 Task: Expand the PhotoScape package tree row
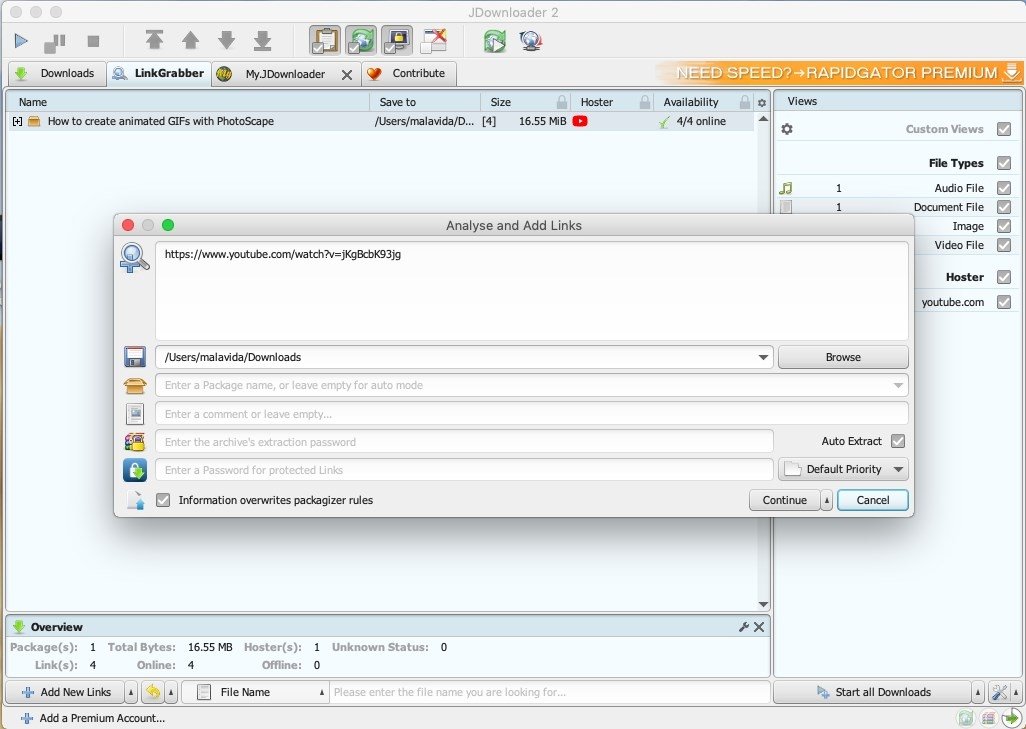click(x=17, y=121)
